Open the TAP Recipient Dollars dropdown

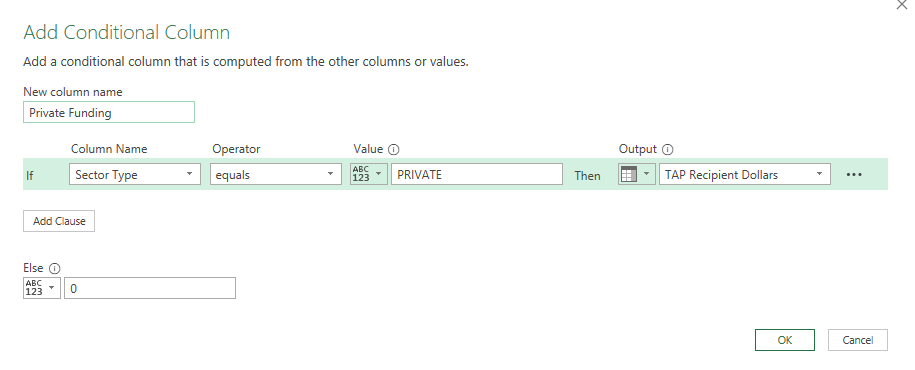tap(745, 174)
